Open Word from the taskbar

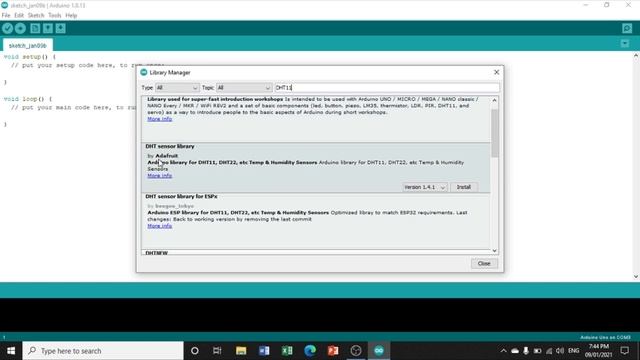[x=264, y=351]
